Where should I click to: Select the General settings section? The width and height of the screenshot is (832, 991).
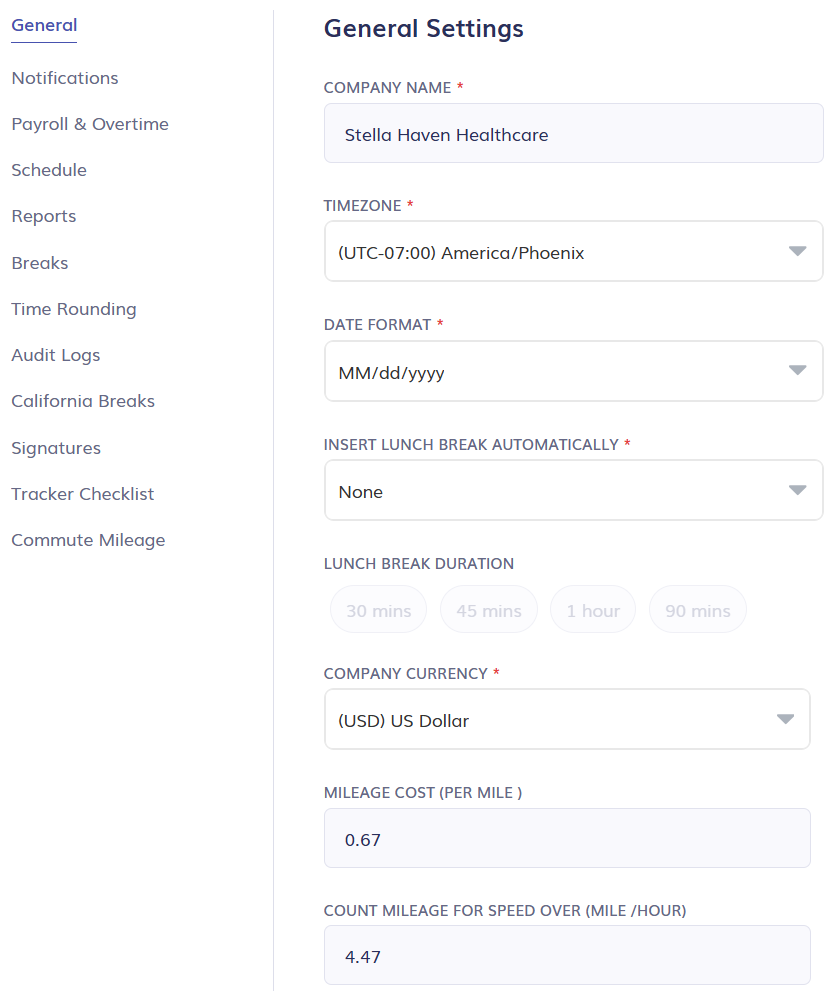pyautogui.click(x=44, y=25)
